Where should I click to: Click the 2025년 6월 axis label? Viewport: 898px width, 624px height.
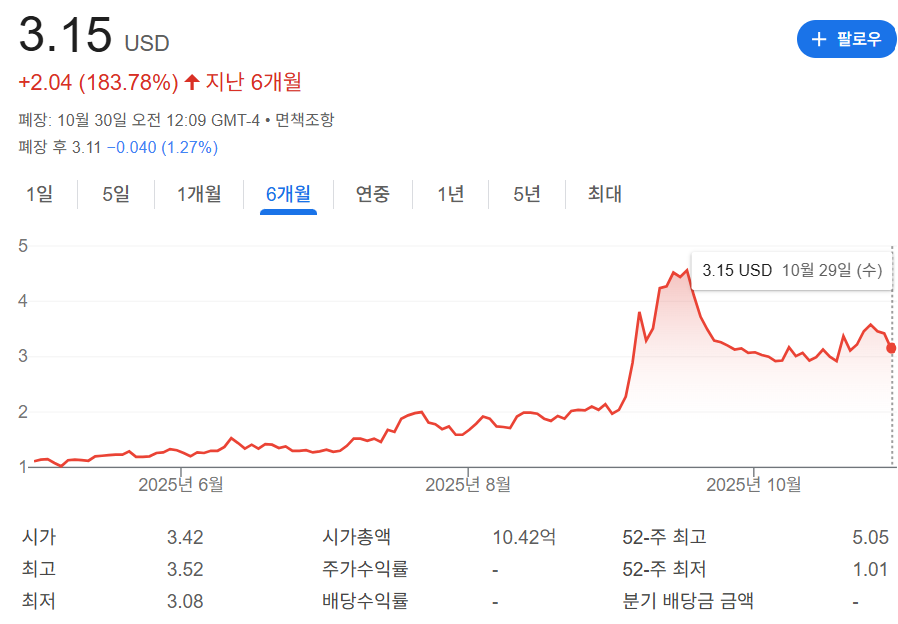(x=181, y=485)
